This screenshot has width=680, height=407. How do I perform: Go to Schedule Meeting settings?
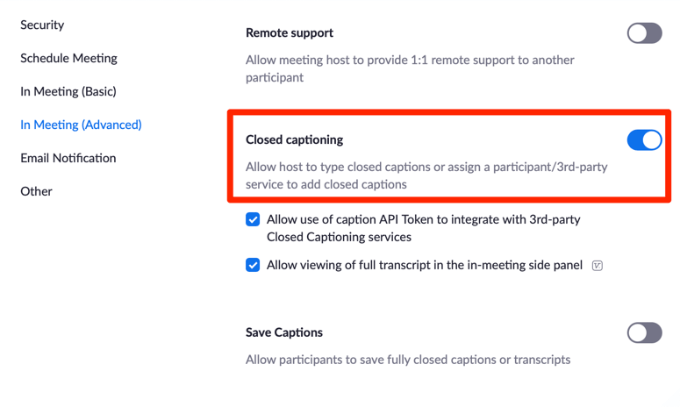68,58
